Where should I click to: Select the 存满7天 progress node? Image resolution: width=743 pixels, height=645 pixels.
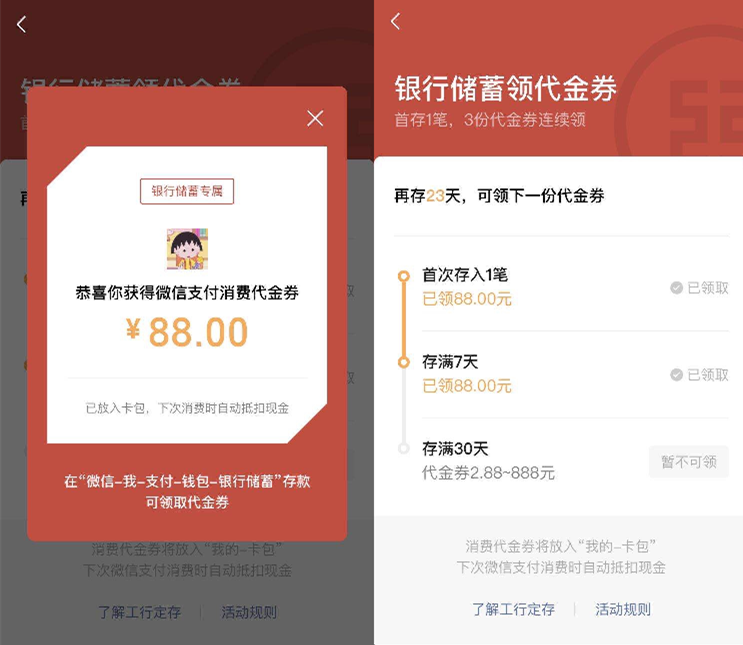tap(404, 363)
